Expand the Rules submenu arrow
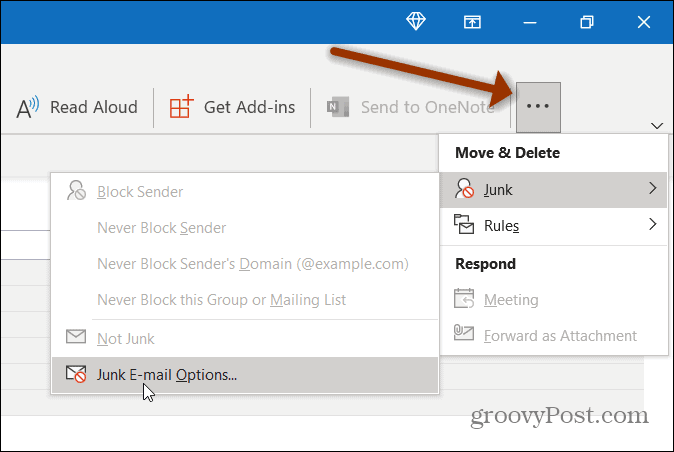 (x=653, y=224)
